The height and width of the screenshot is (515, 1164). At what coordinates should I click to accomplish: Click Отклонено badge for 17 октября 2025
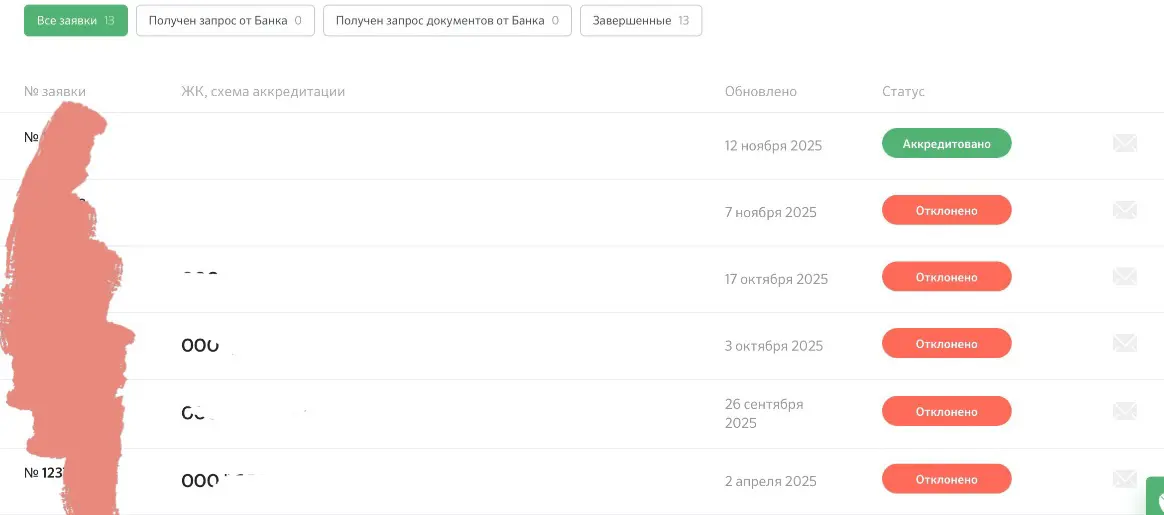coord(946,277)
